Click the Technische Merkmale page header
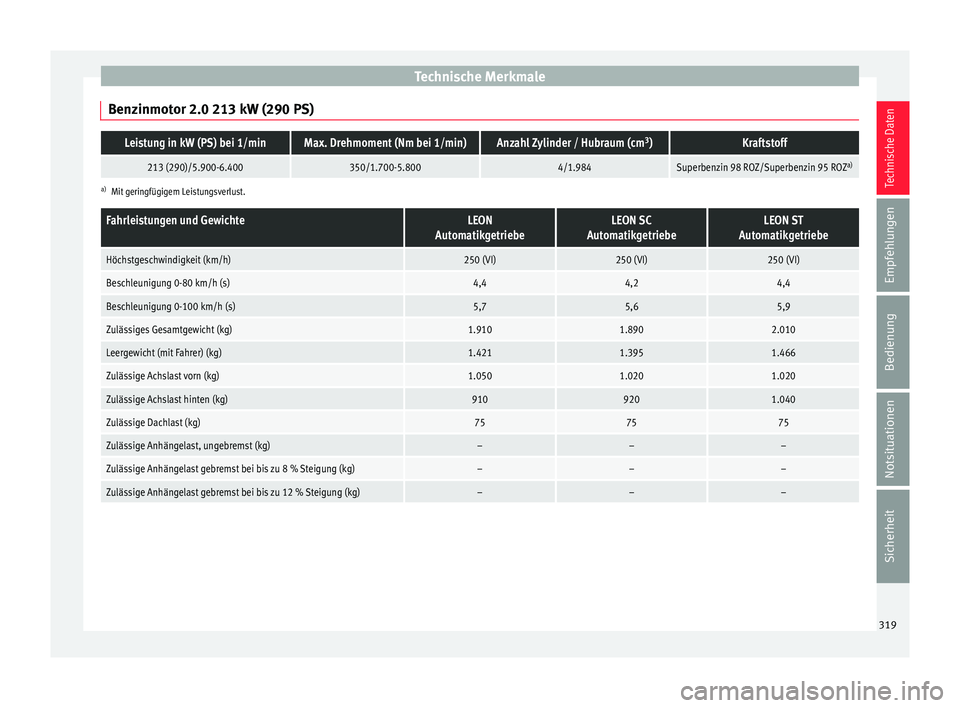The height and width of the screenshot is (708, 960). click(479, 77)
